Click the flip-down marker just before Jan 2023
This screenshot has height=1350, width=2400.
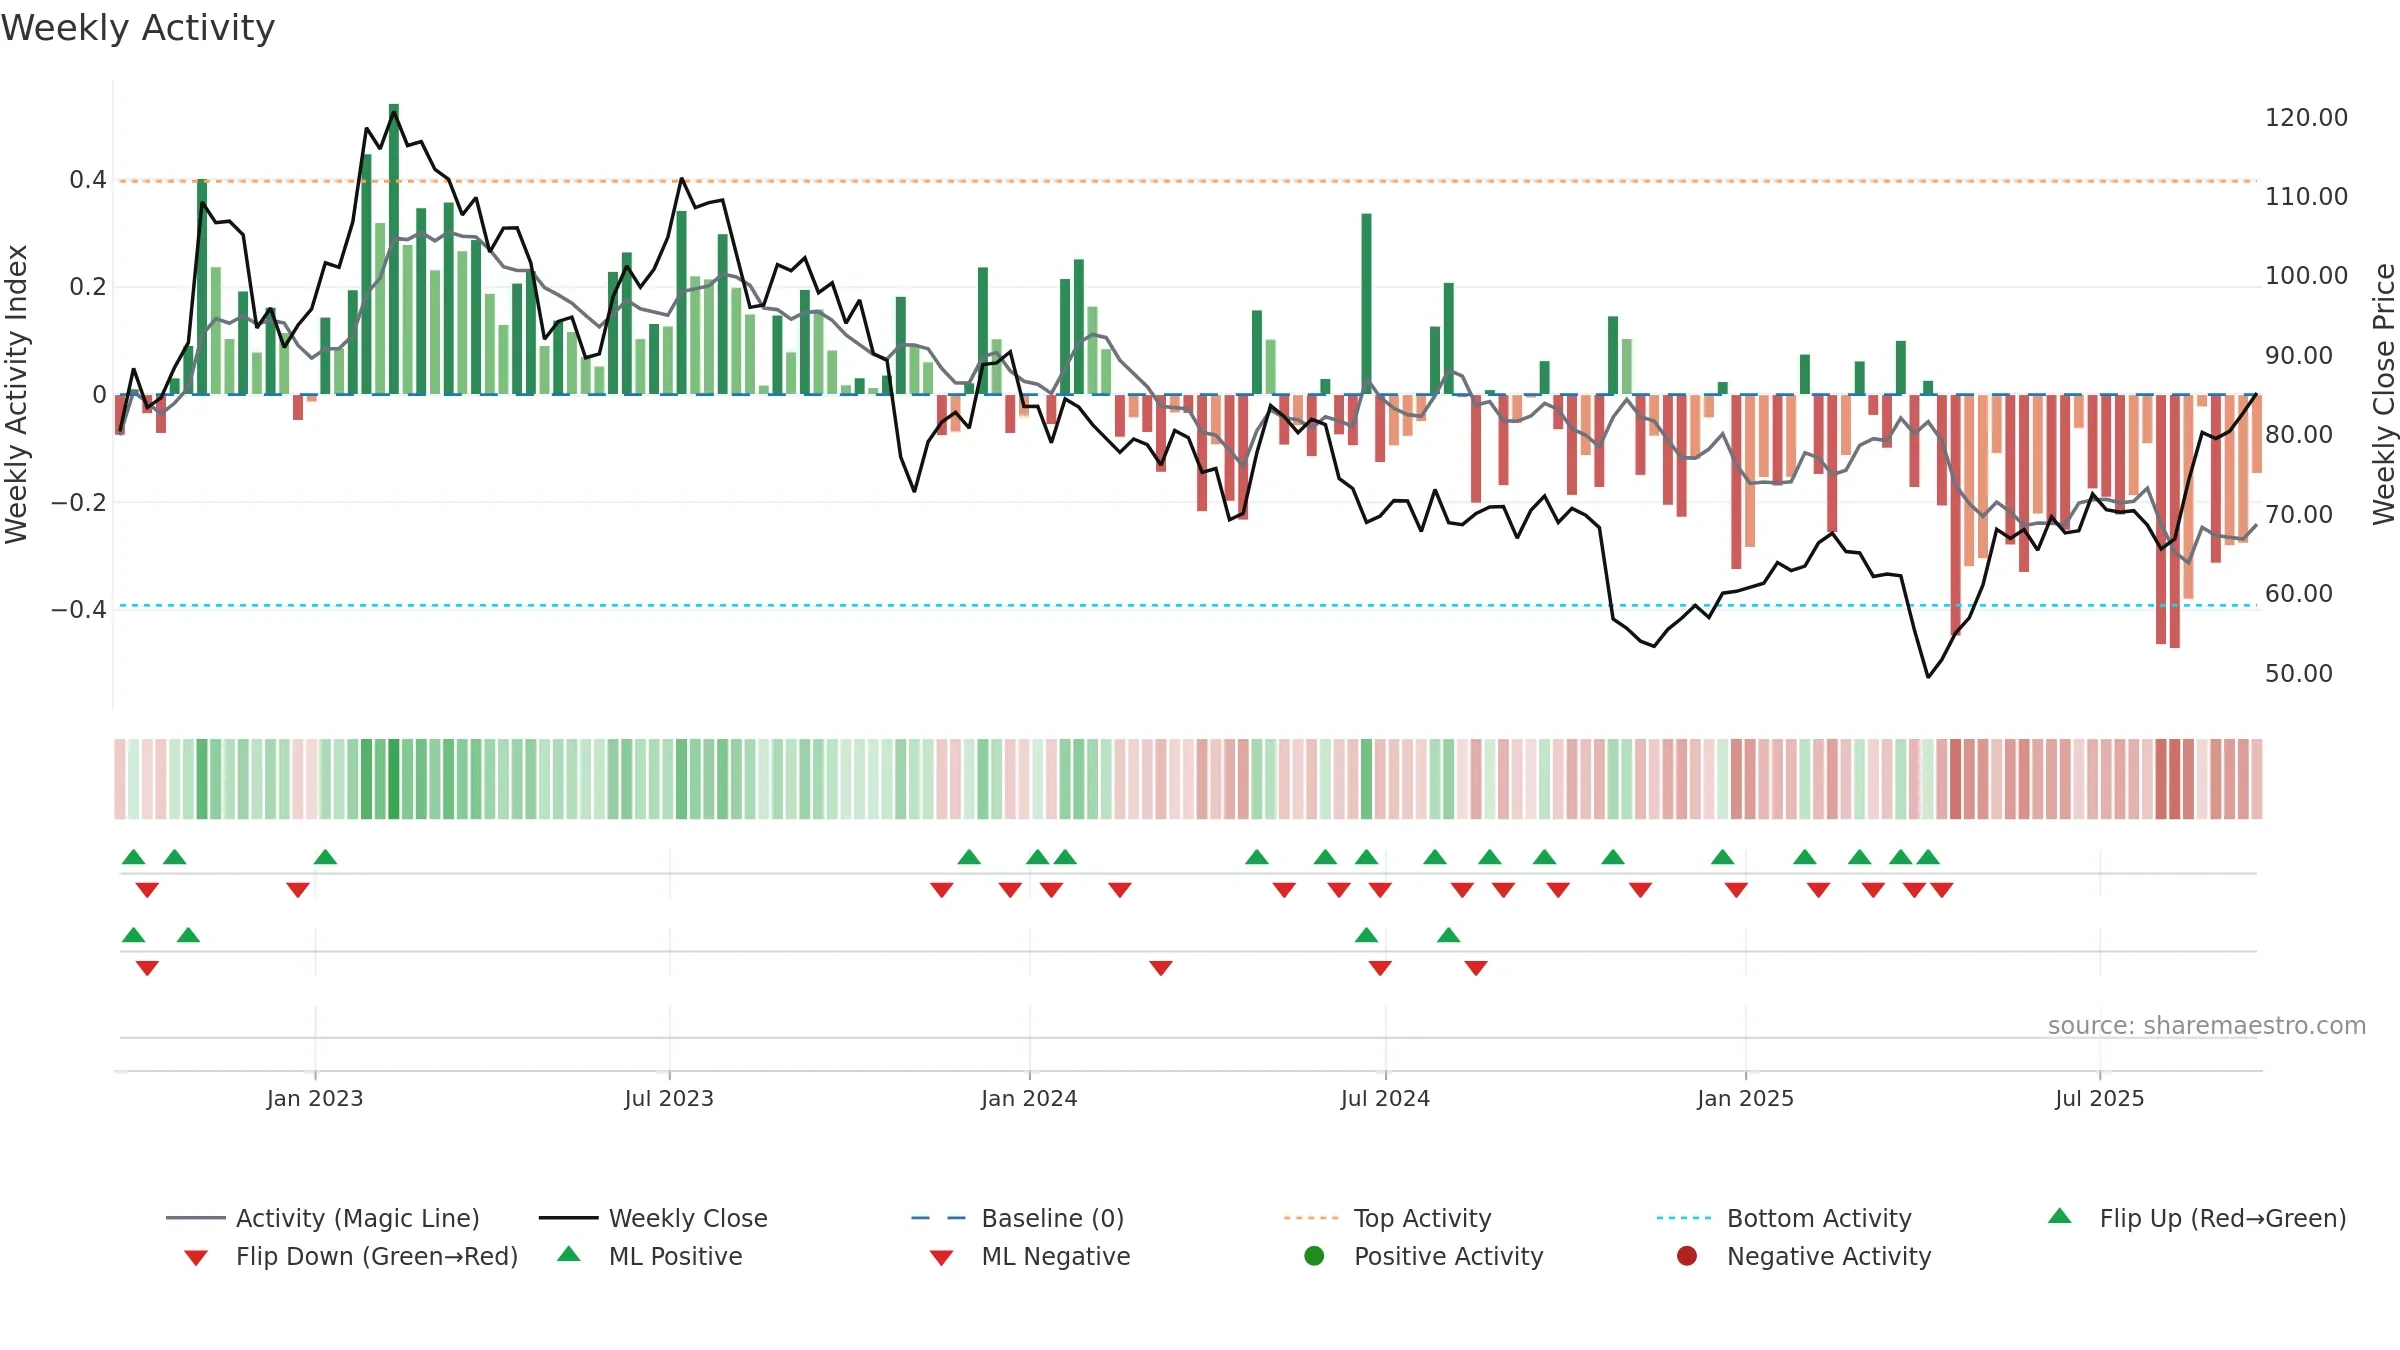297,890
